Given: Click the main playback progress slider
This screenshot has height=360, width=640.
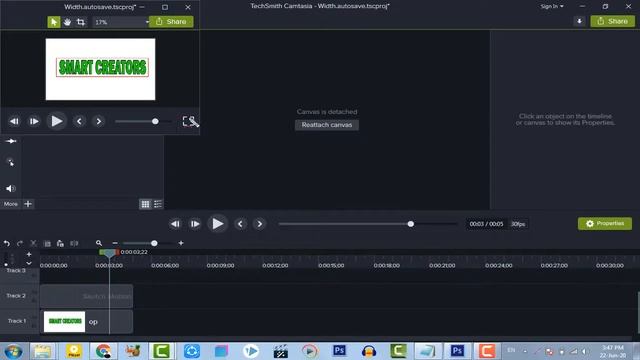Looking at the screenshot, I should point(368,224).
